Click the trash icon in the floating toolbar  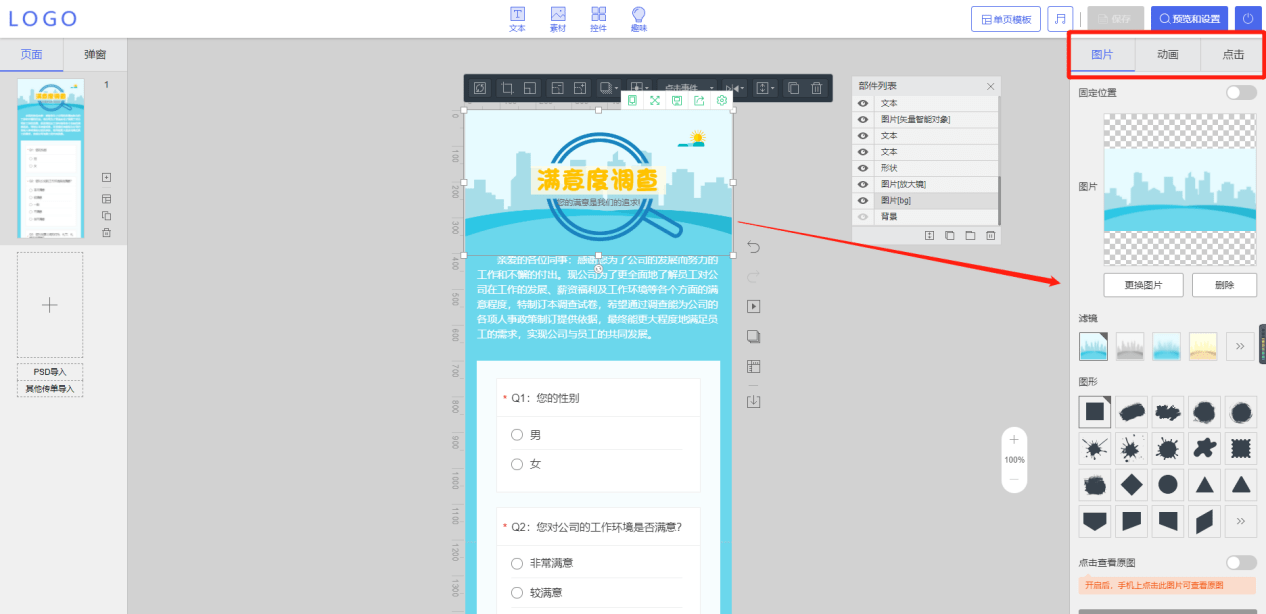816,88
